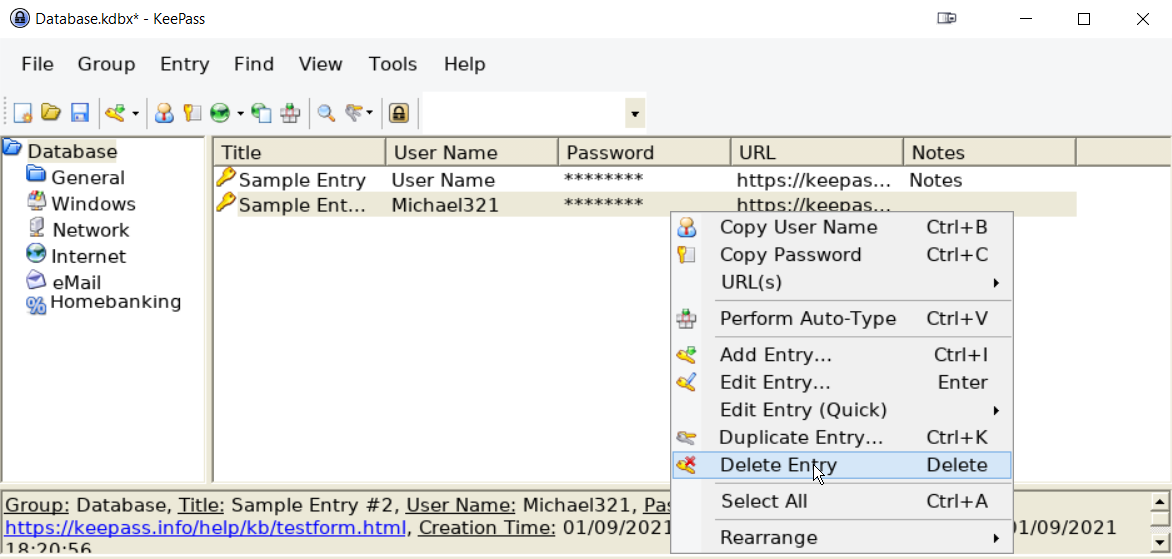Select the Internet group

point(88,256)
